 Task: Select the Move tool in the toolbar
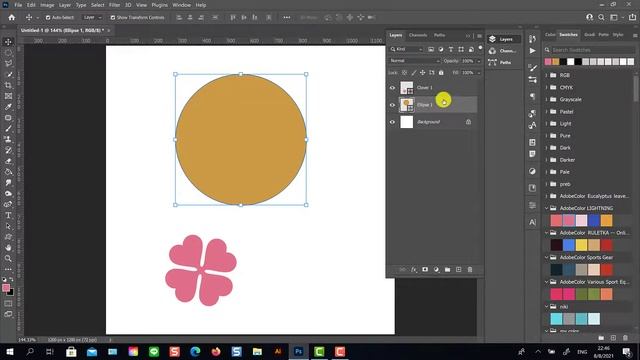click(8, 42)
